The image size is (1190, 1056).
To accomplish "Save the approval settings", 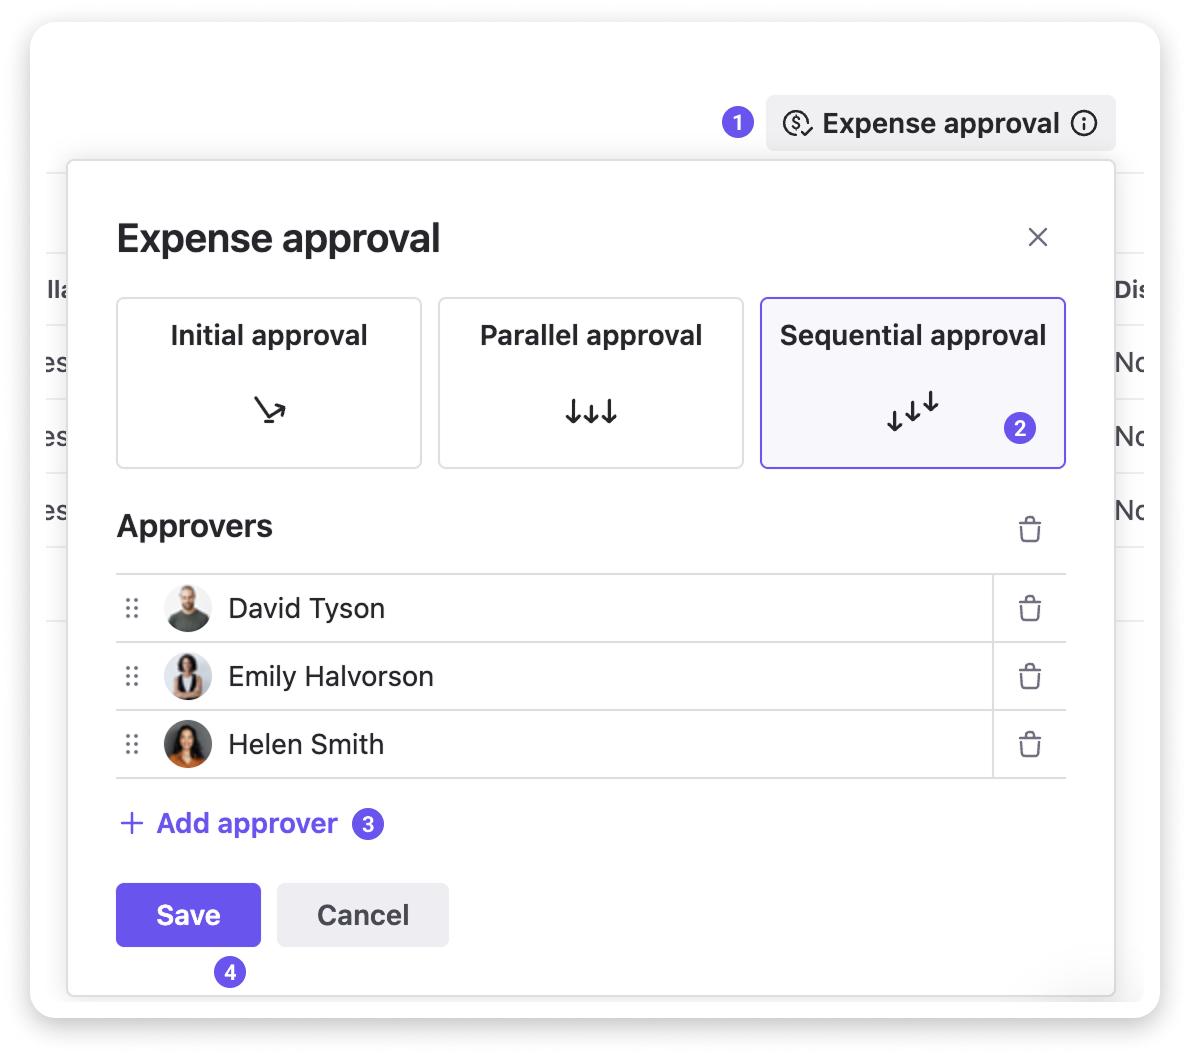I will click(x=188, y=914).
